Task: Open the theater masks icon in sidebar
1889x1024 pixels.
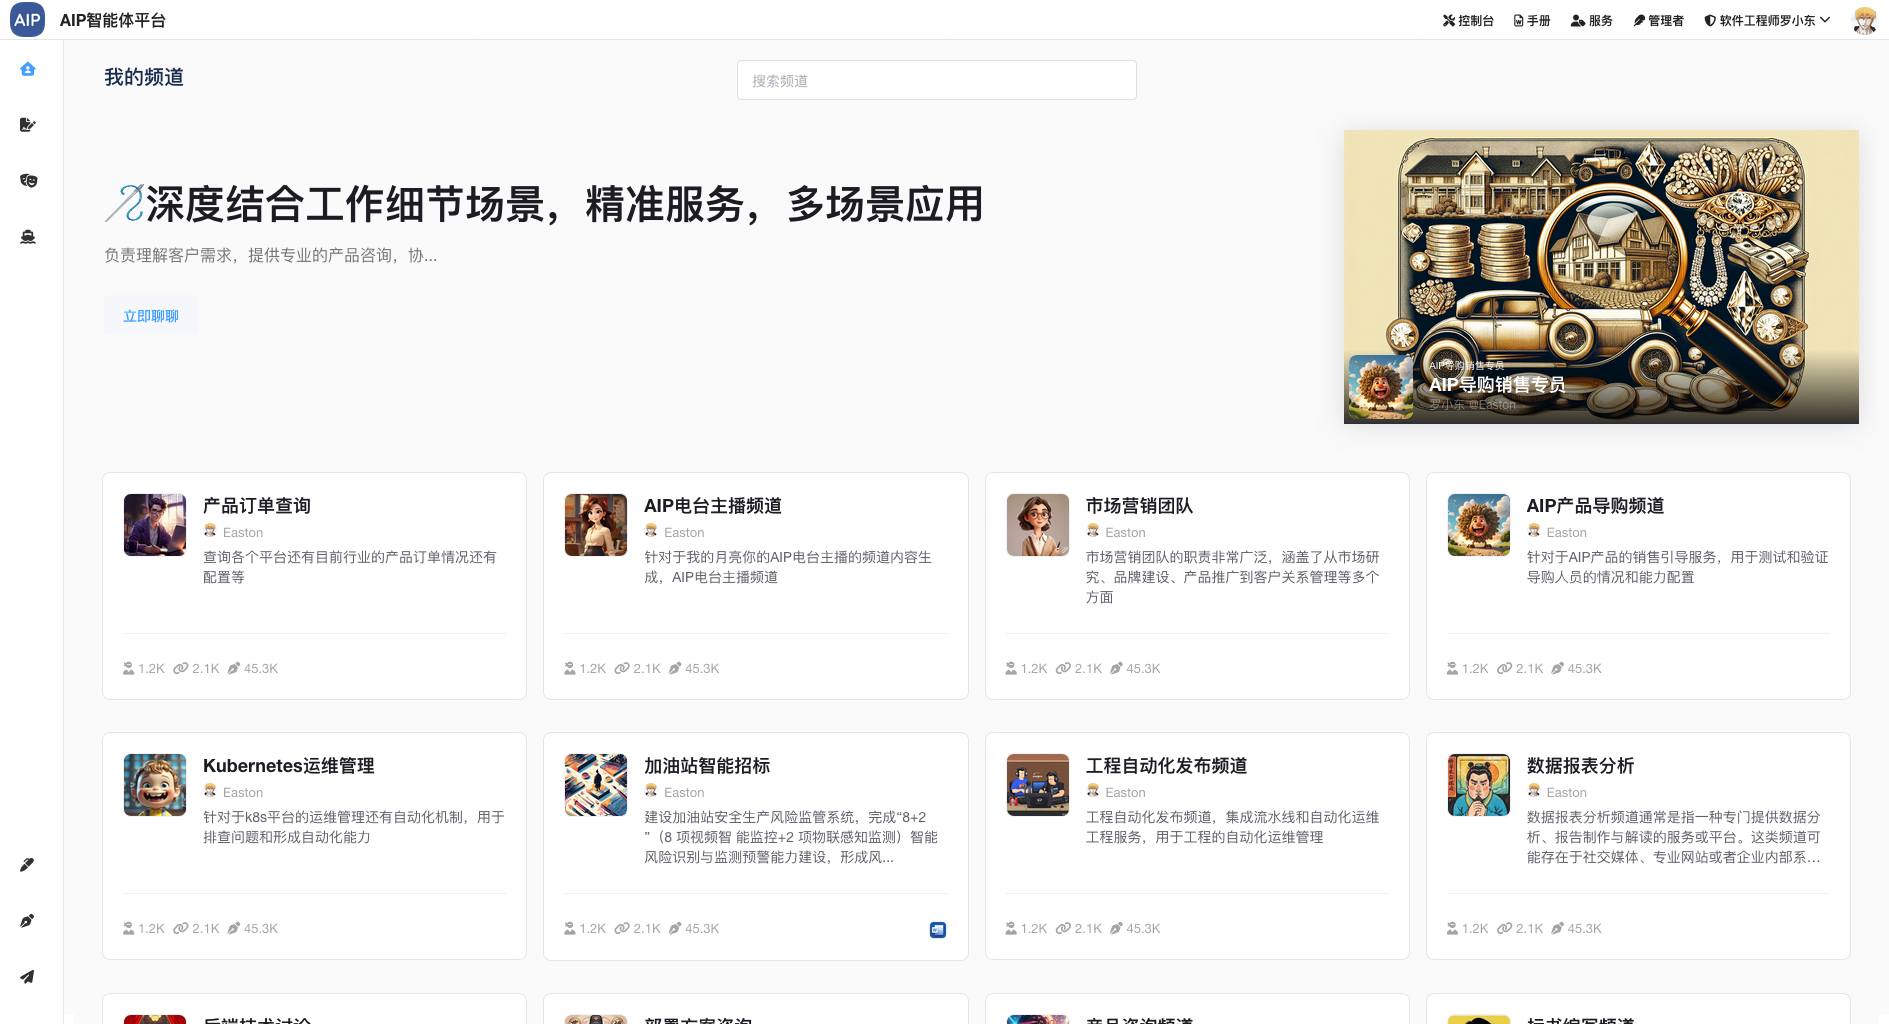Action: pos(28,181)
